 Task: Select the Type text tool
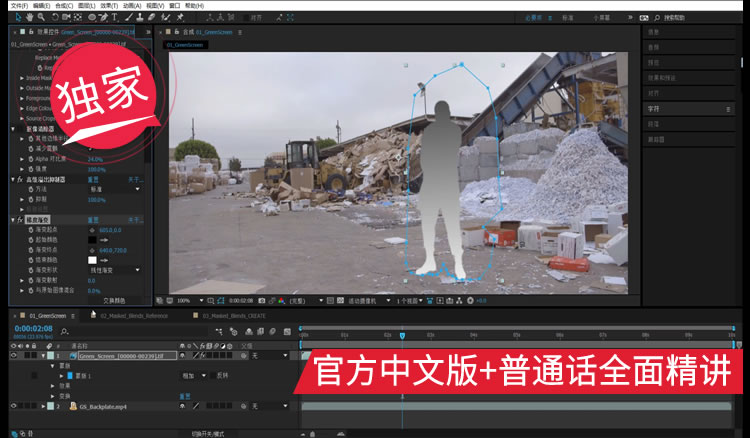tap(115, 17)
